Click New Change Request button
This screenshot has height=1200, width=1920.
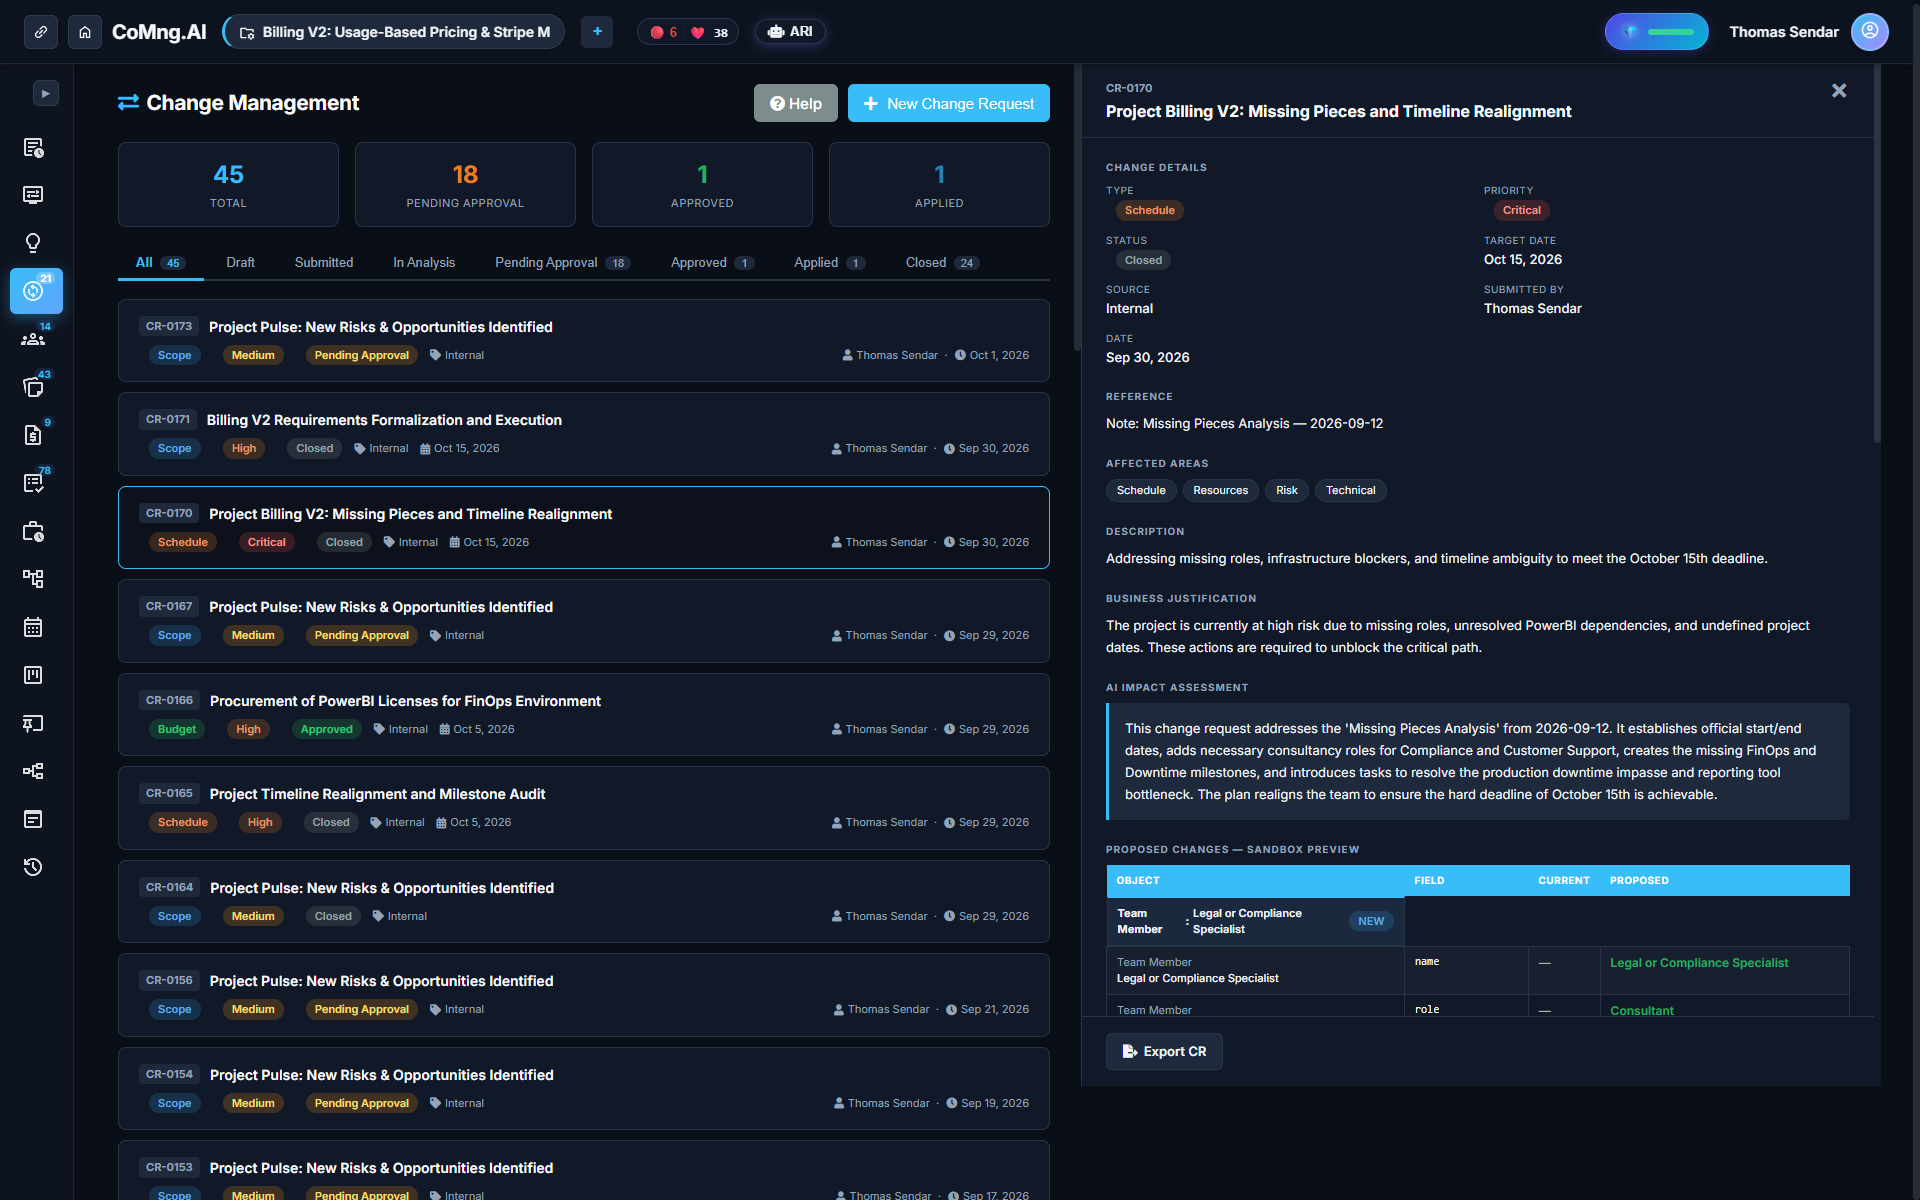click(949, 103)
